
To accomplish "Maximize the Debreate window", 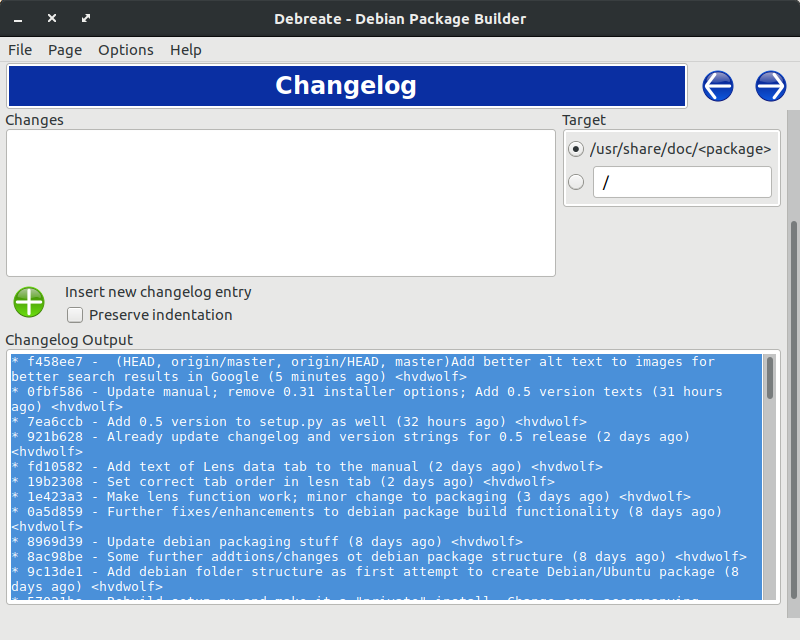I will tap(86, 18).
